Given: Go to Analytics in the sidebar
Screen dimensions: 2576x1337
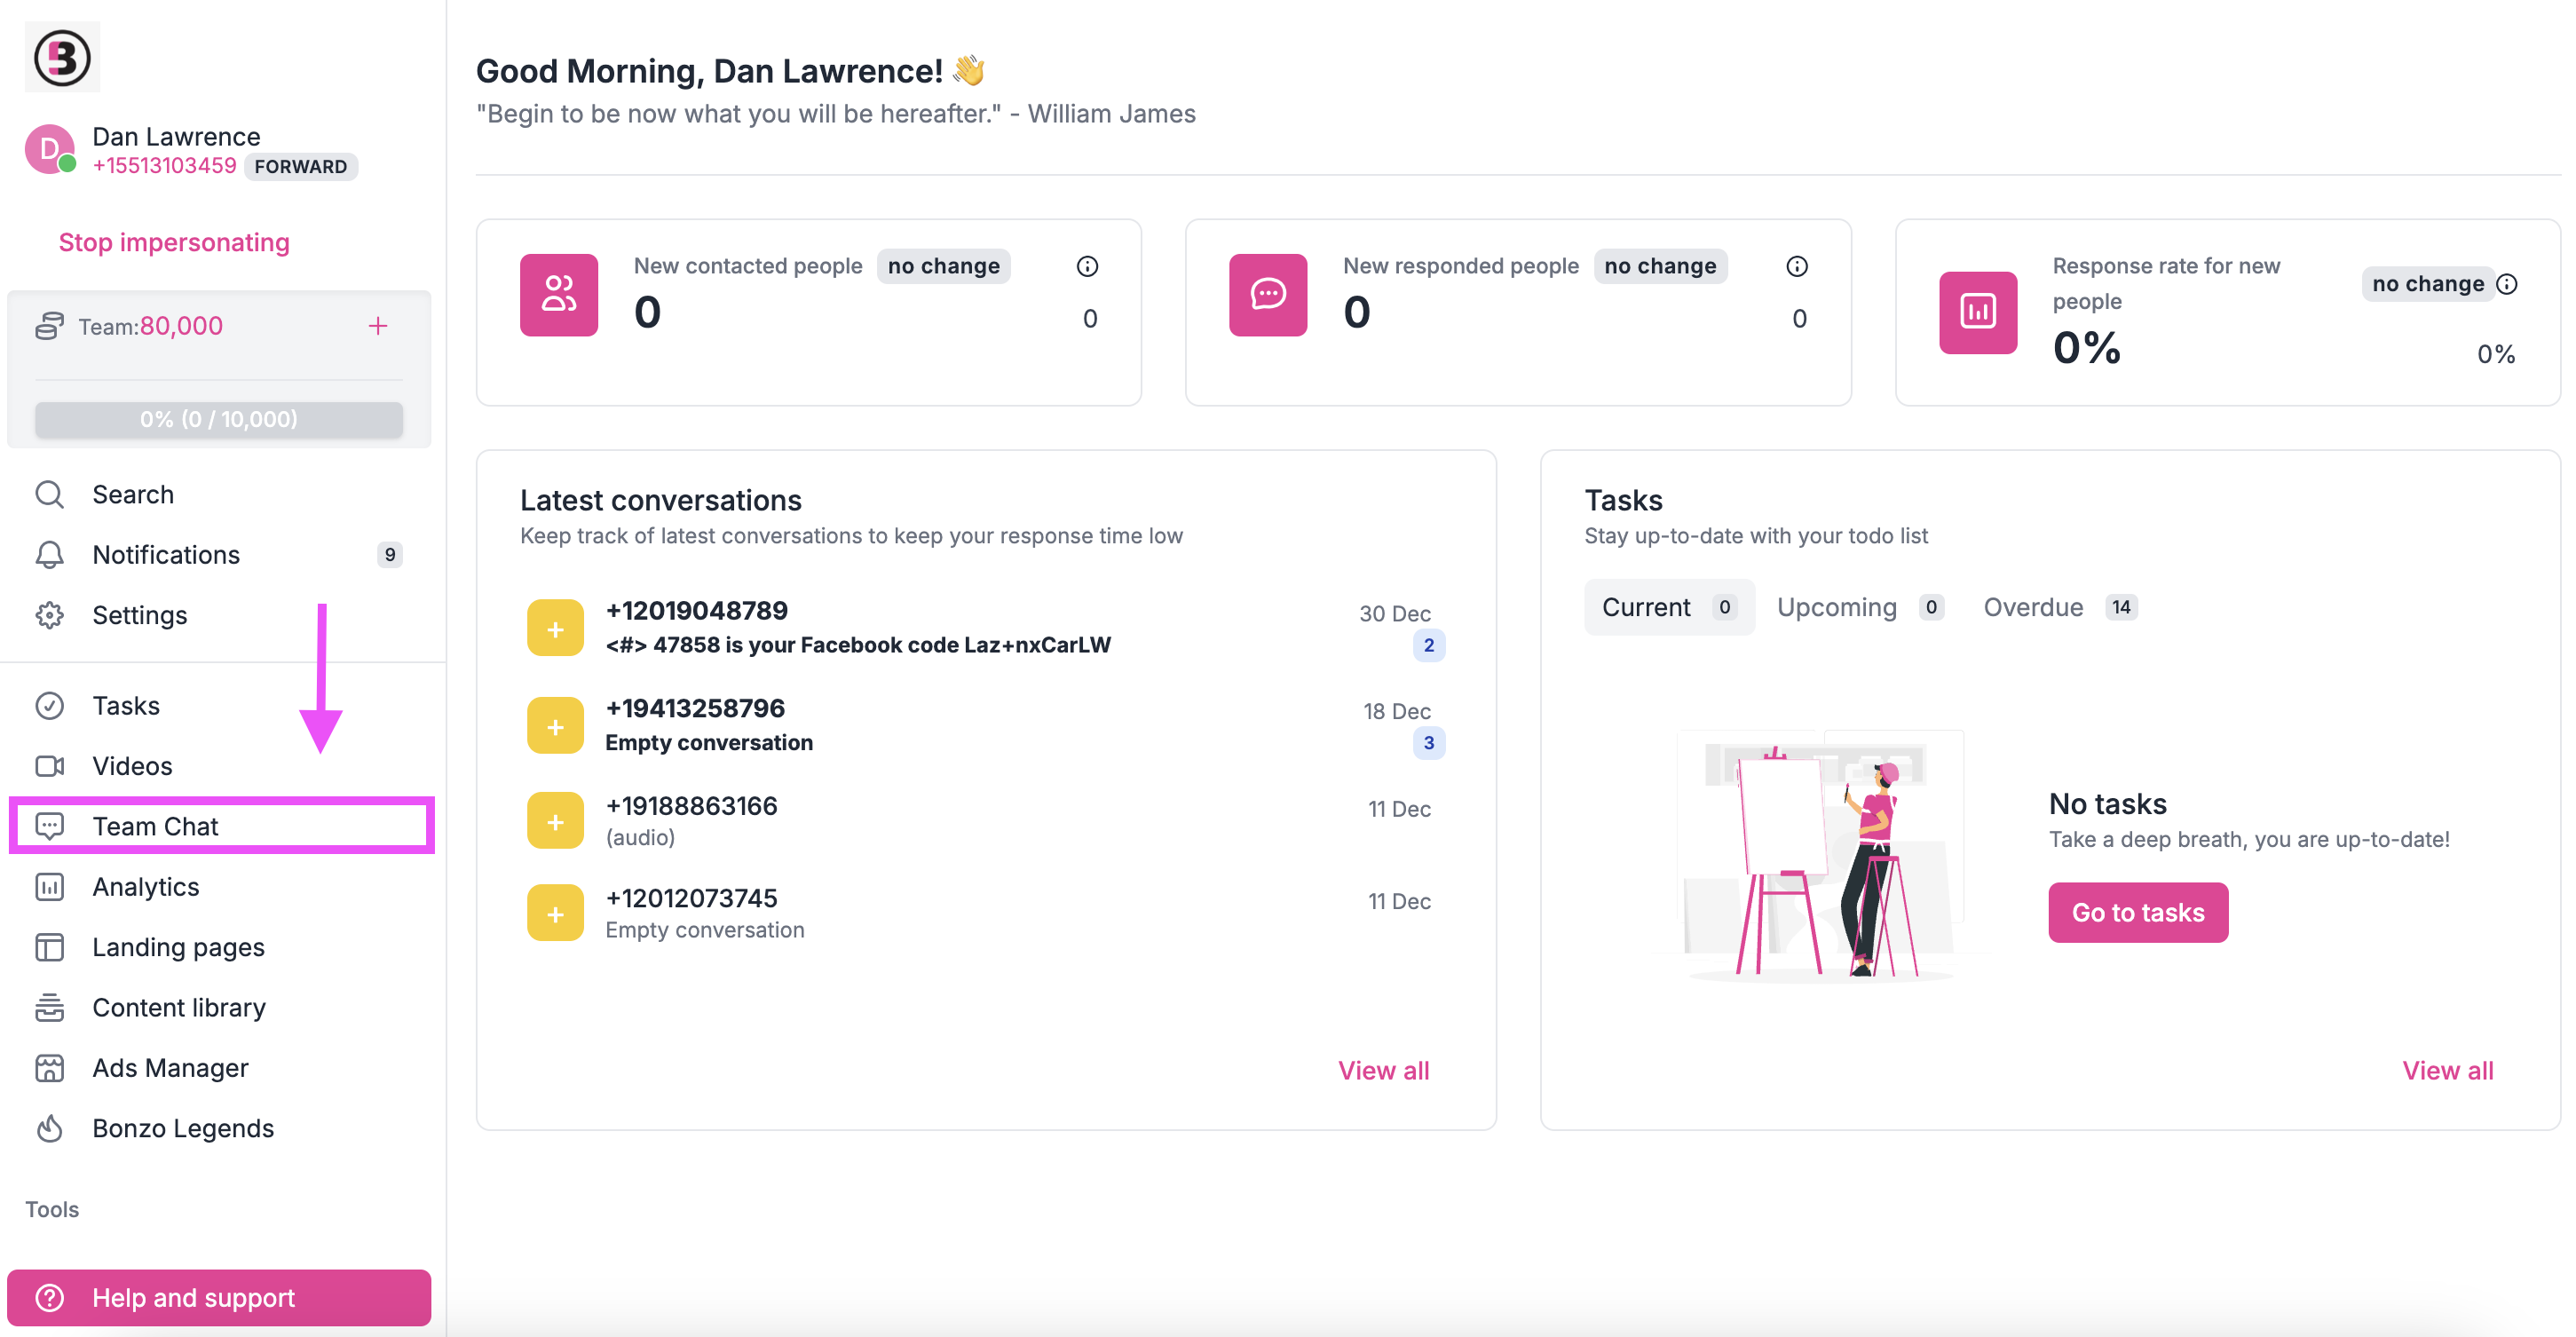Looking at the screenshot, I should (x=218, y=886).
